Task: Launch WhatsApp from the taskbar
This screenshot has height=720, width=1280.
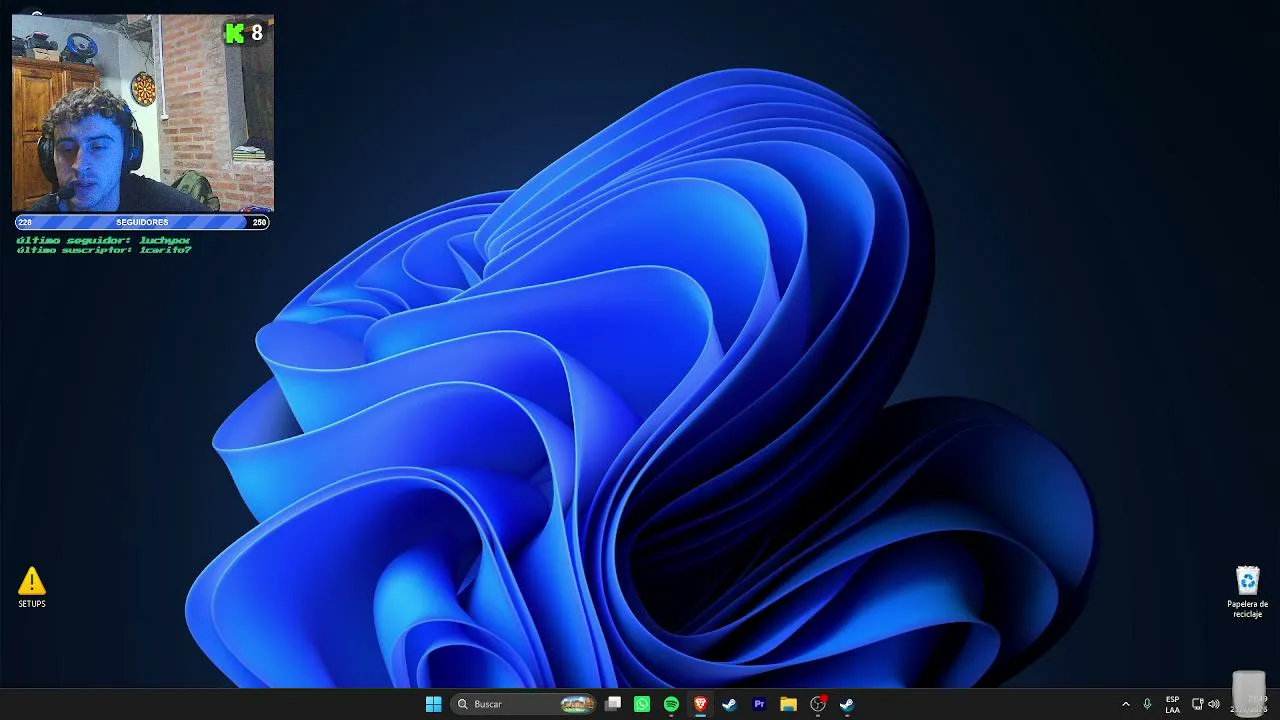Action: [642, 704]
